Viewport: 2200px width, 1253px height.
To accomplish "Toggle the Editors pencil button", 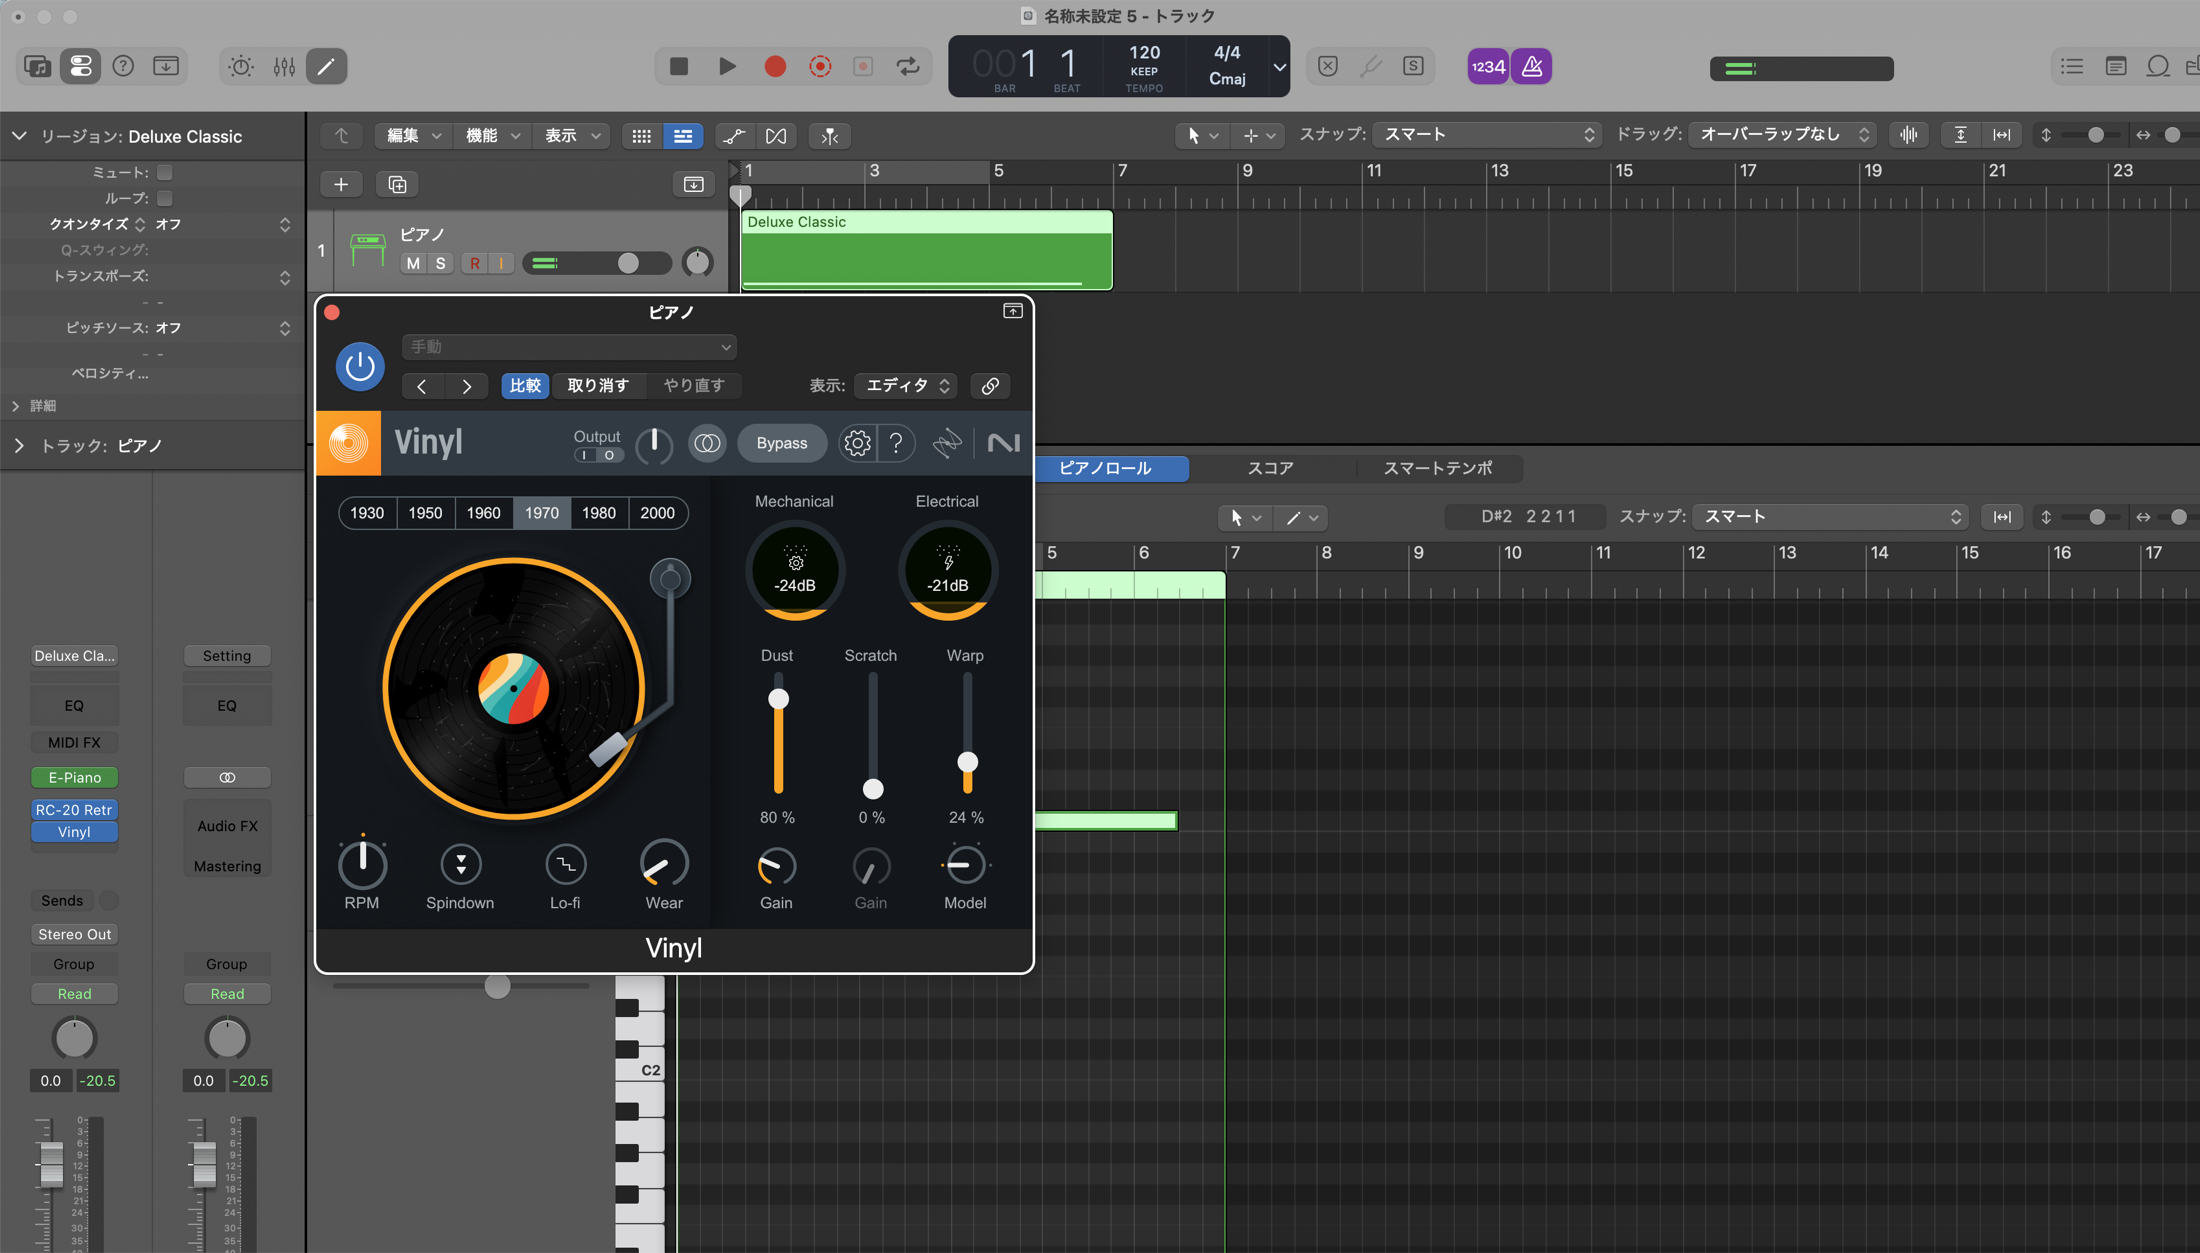I will 326,67.
